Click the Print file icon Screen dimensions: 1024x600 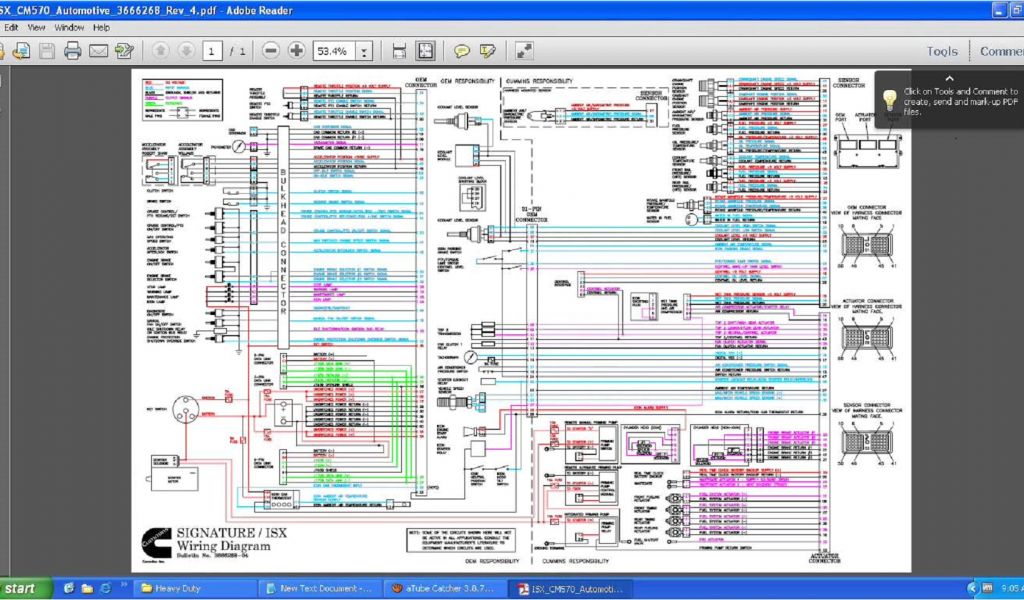tap(72, 51)
